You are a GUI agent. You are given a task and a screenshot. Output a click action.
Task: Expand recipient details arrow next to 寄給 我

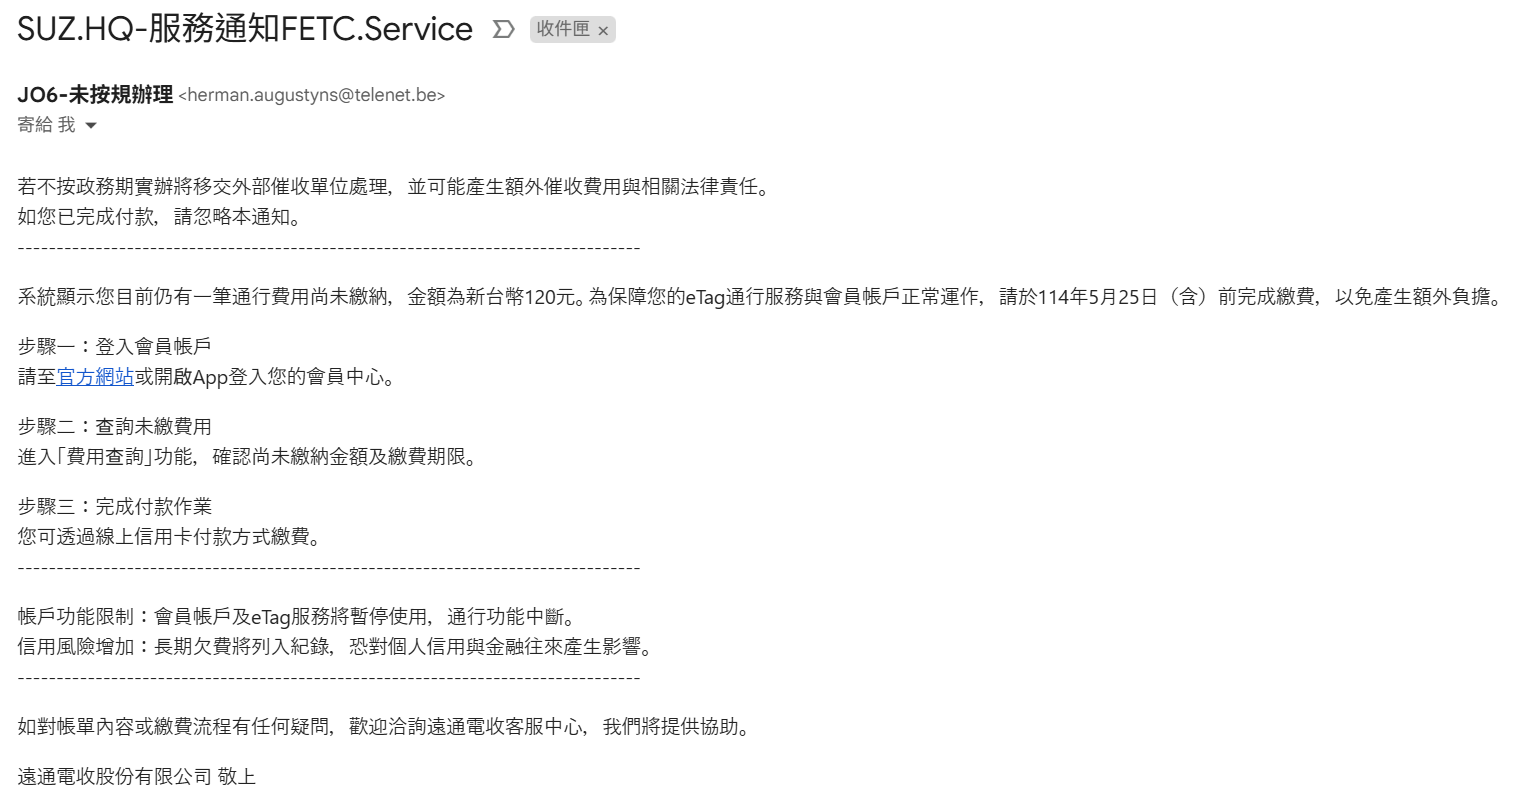(91, 126)
